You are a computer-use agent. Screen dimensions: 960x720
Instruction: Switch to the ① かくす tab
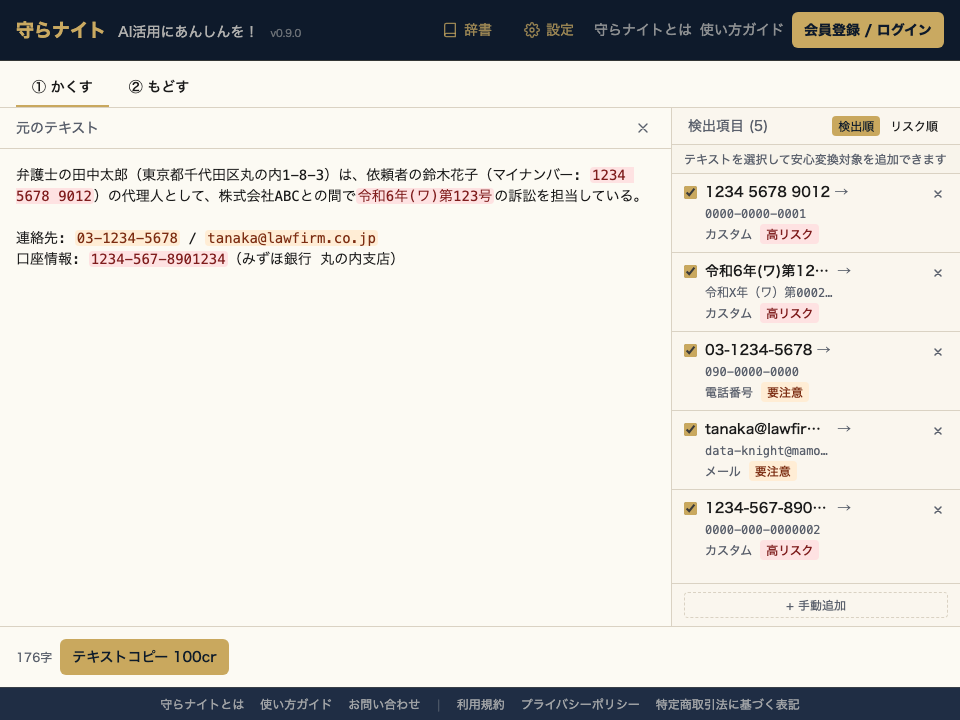pos(62,86)
